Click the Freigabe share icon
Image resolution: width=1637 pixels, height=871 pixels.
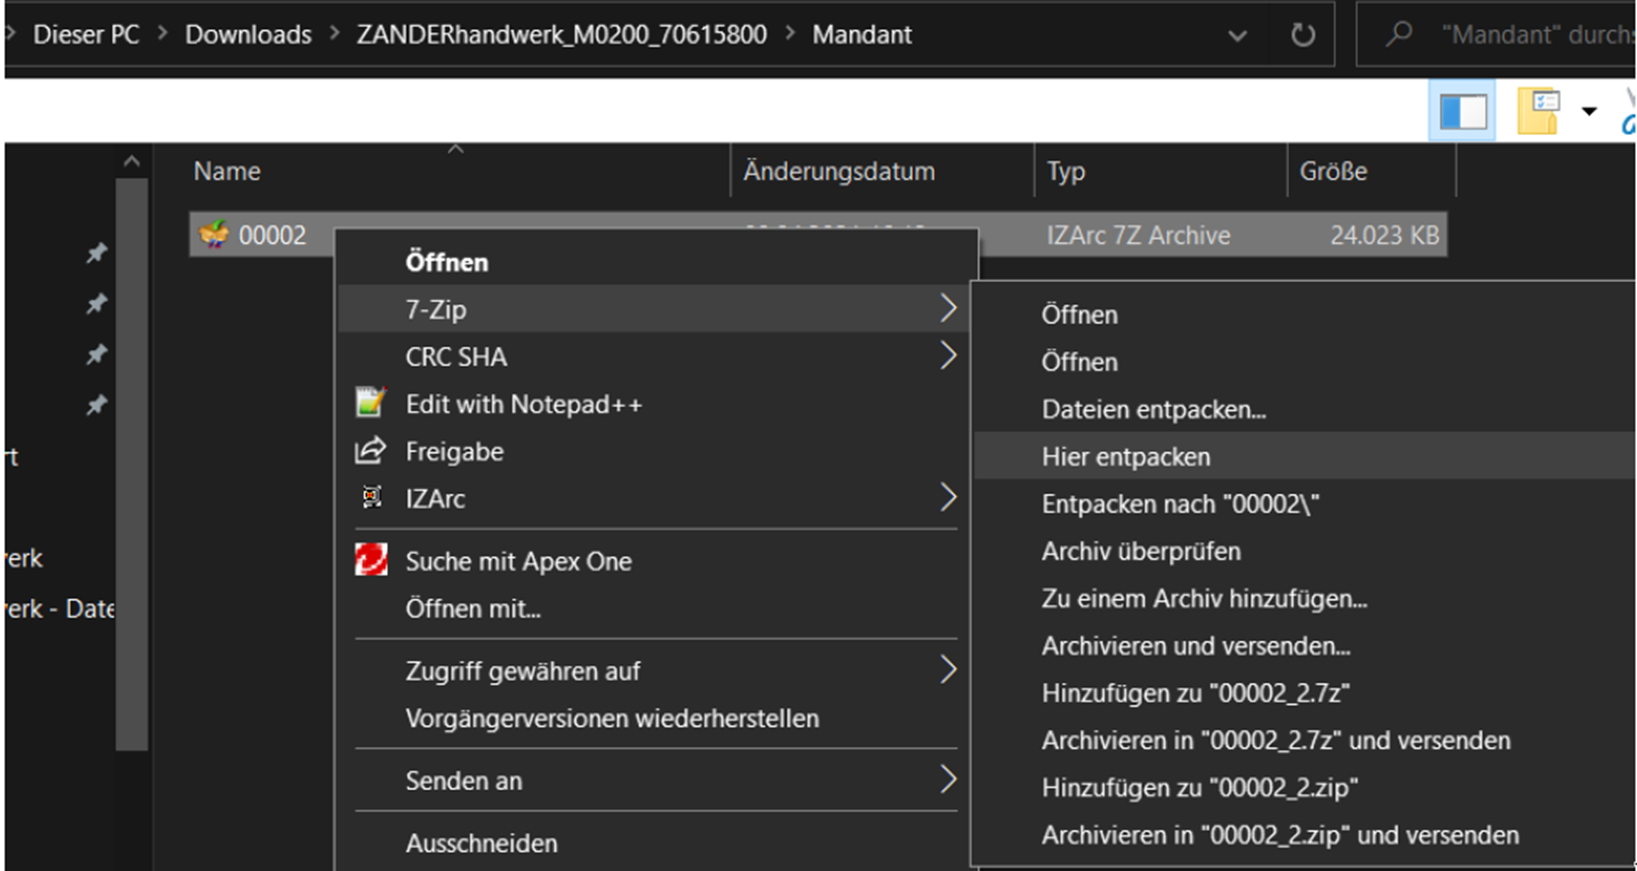pos(370,451)
